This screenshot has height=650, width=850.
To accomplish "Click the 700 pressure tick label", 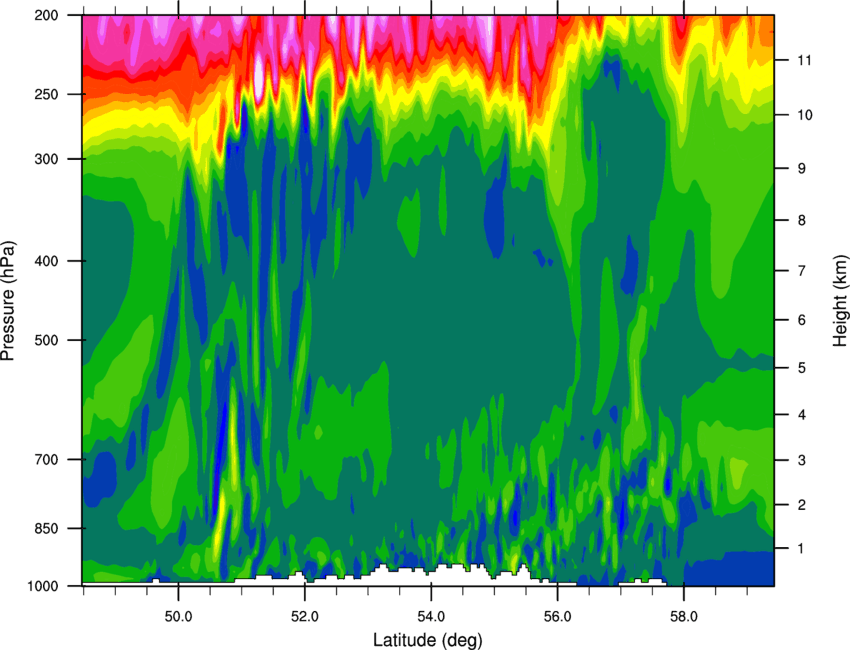I will point(47,459).
